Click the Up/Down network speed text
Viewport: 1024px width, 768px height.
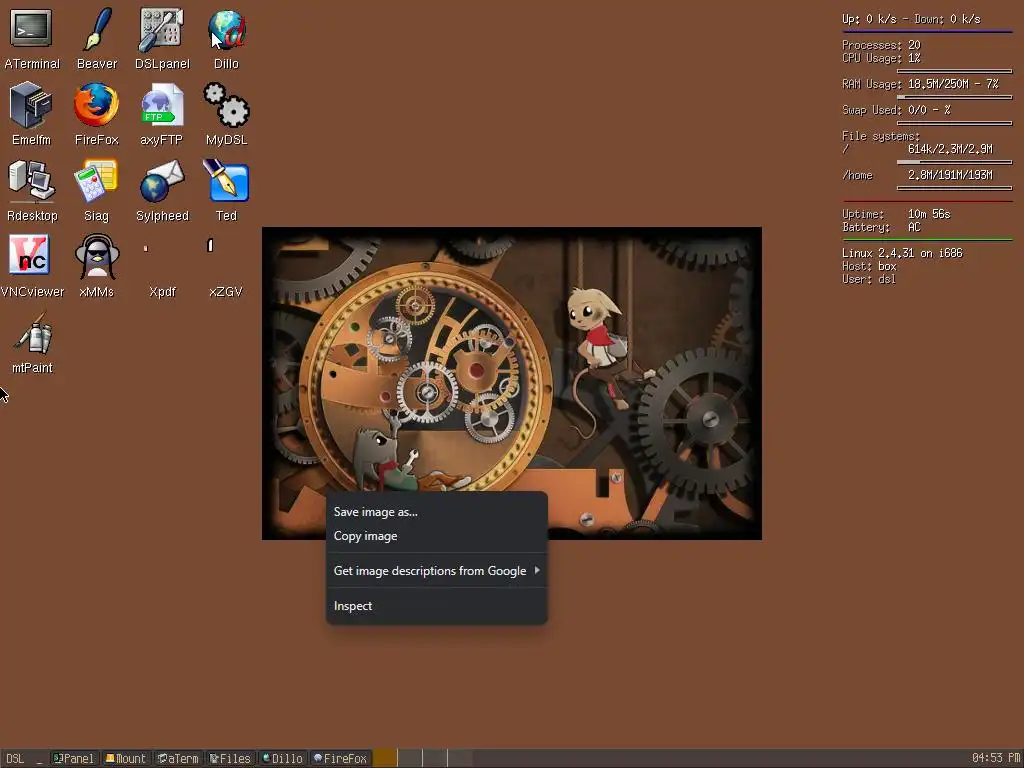click(911, 19)
